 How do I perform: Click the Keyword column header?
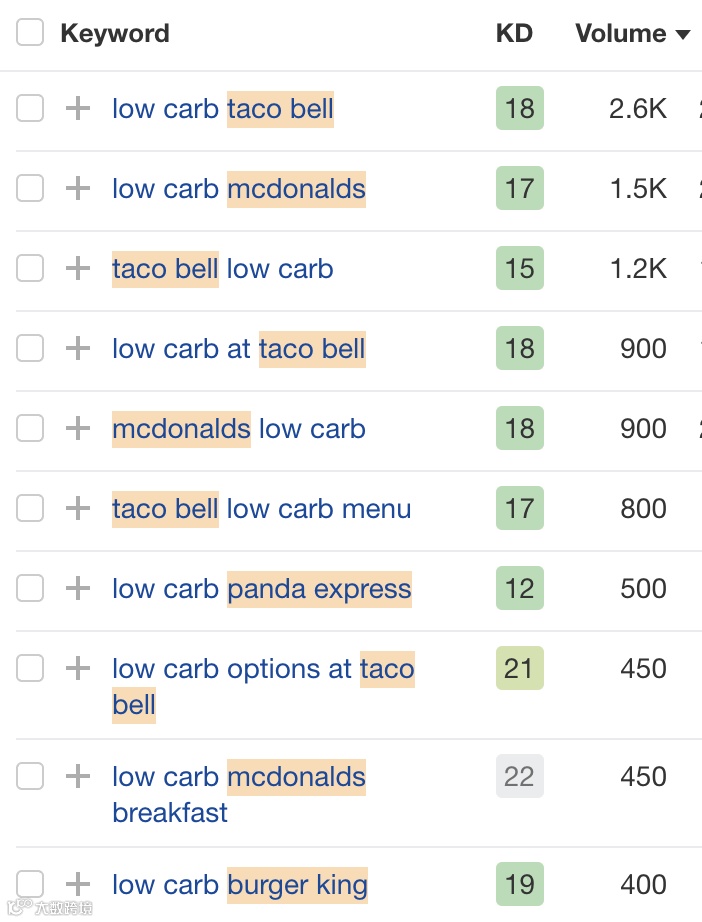(x=114, y=33)
